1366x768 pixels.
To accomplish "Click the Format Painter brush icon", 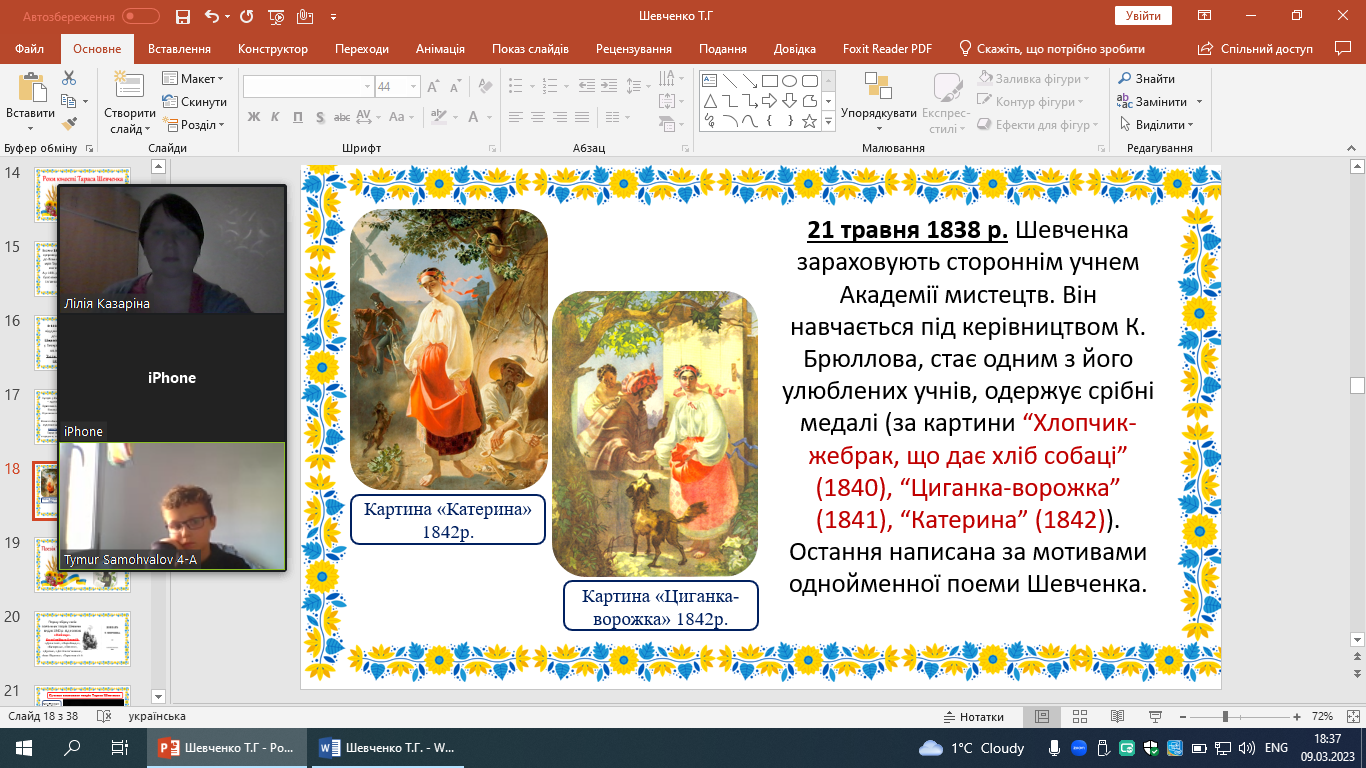I will 69,124.
